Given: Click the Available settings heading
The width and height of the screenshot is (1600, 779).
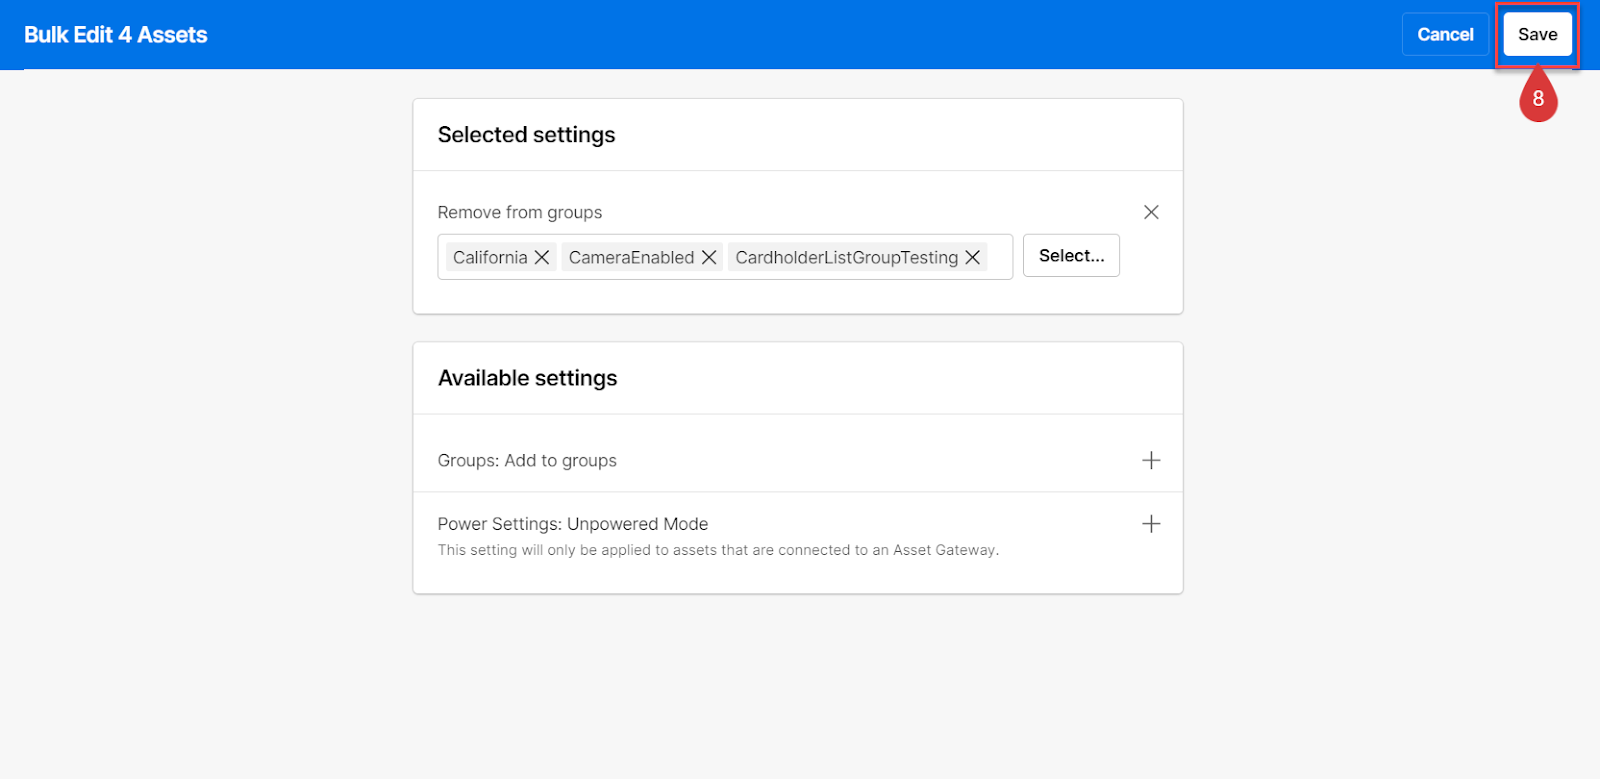Looking at the screenshot, I should click(x=527, y=378).
